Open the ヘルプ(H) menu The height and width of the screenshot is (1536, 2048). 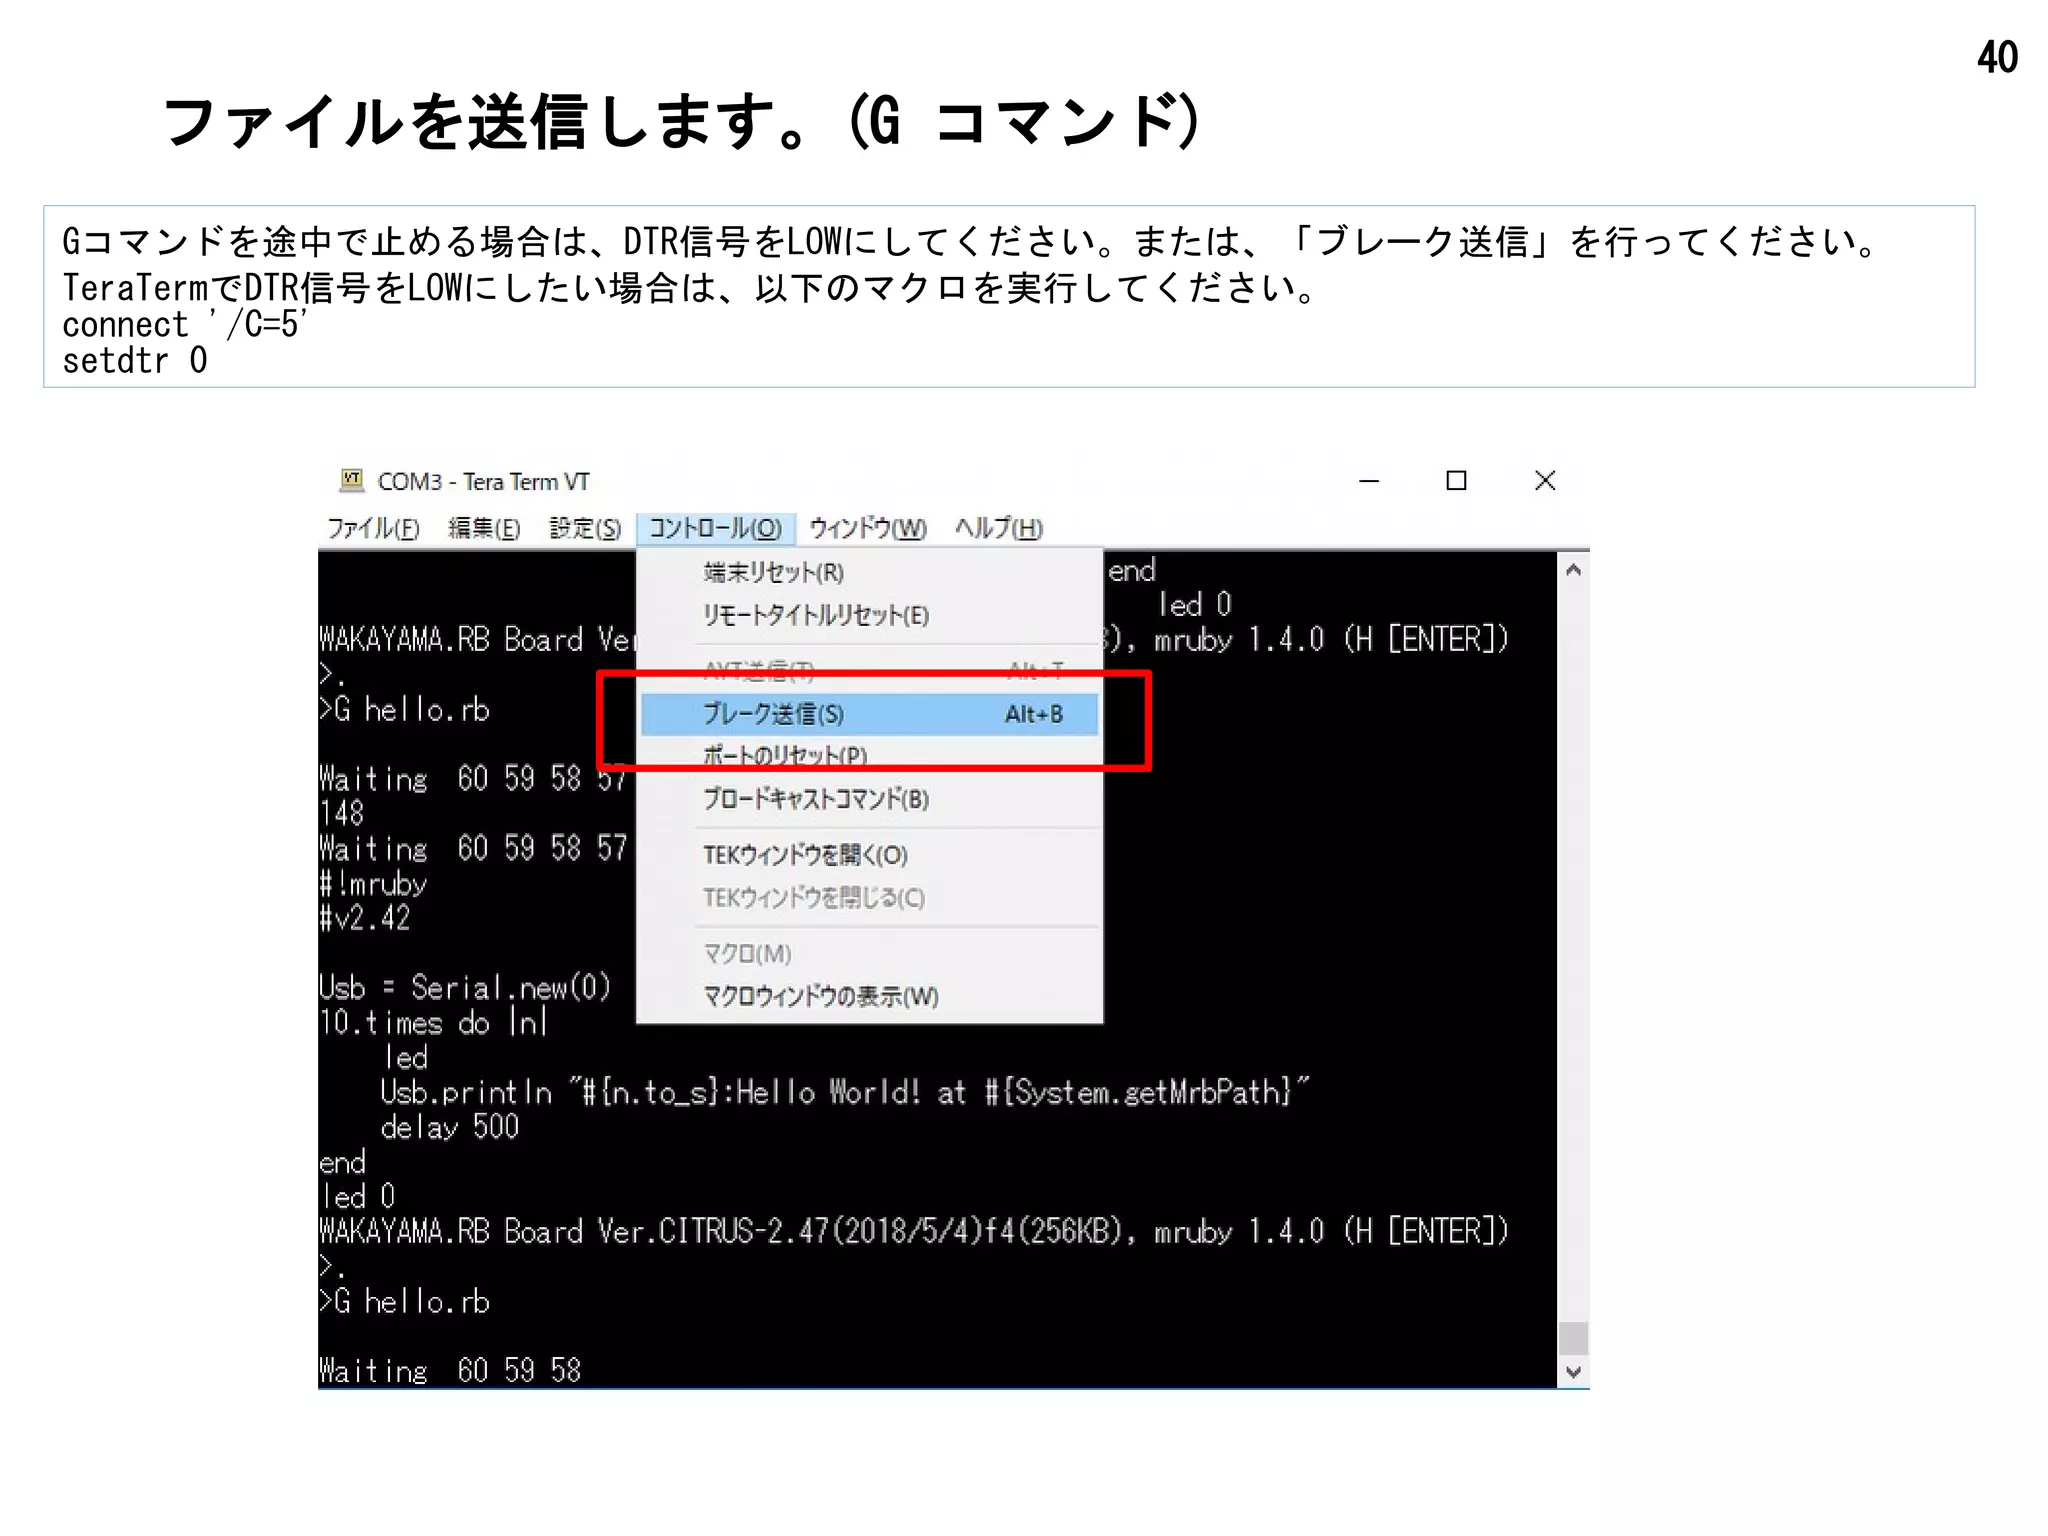998,528
